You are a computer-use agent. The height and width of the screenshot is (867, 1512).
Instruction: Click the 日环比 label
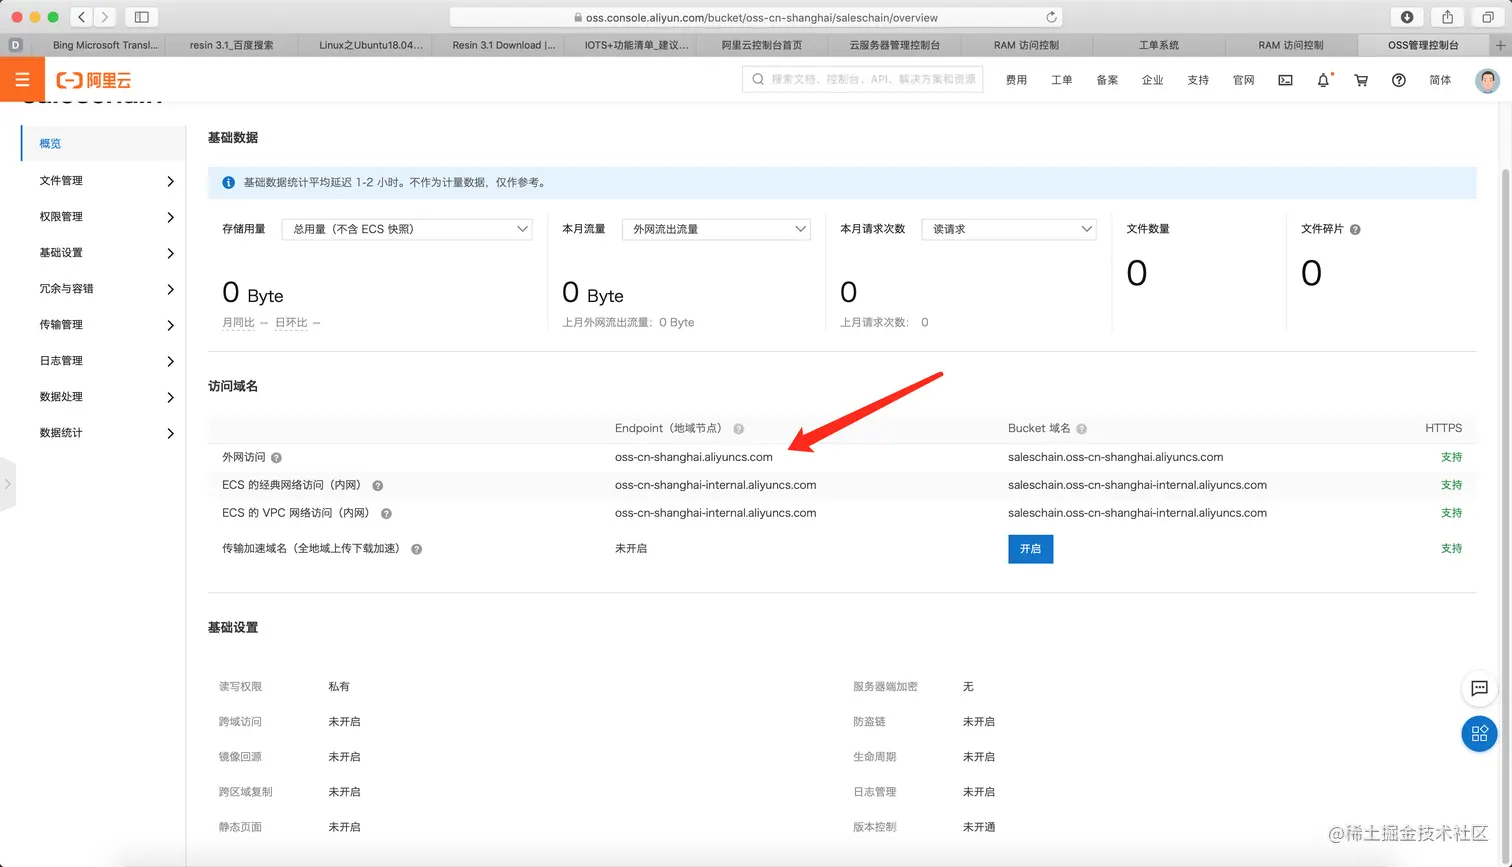coord(291,323)
